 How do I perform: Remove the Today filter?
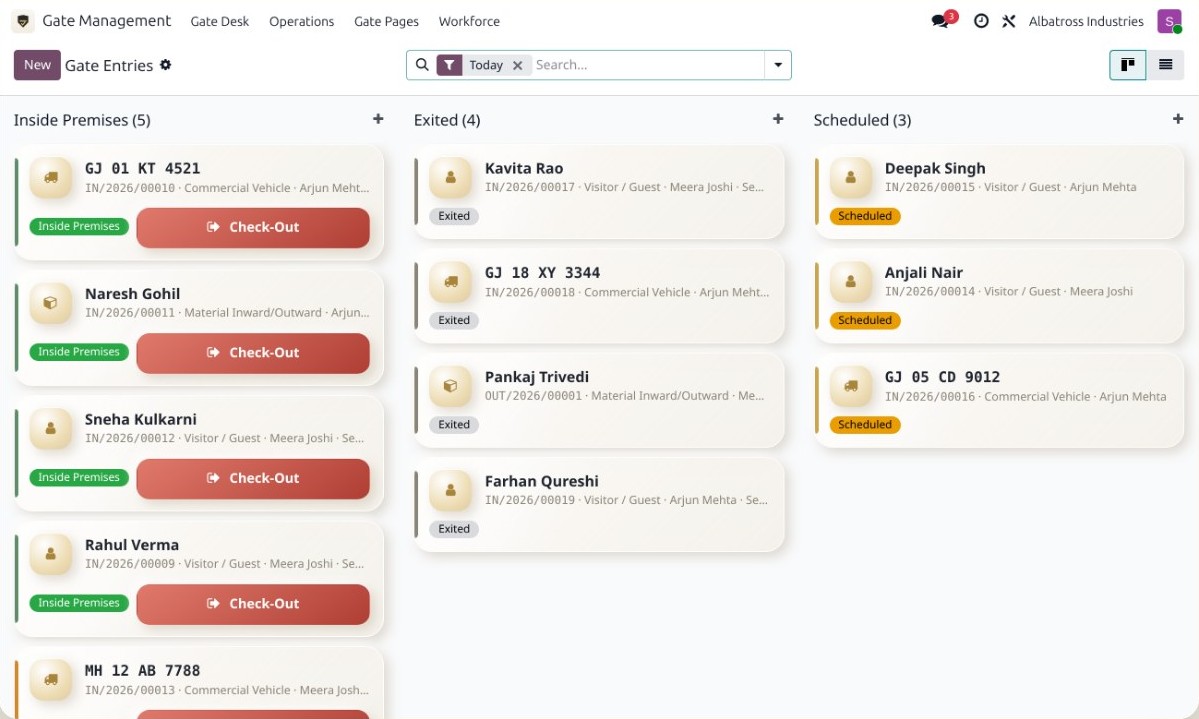pyautogui.click(x=518, y=65)
